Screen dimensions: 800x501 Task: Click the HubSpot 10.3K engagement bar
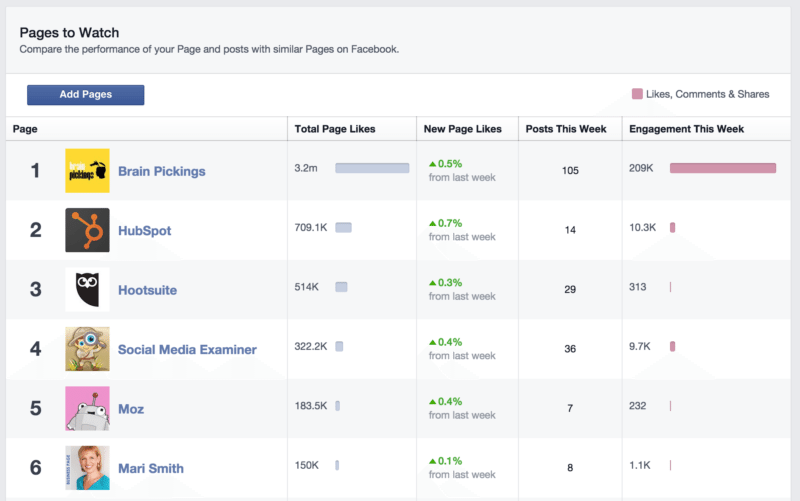click(x=672, y=228)
